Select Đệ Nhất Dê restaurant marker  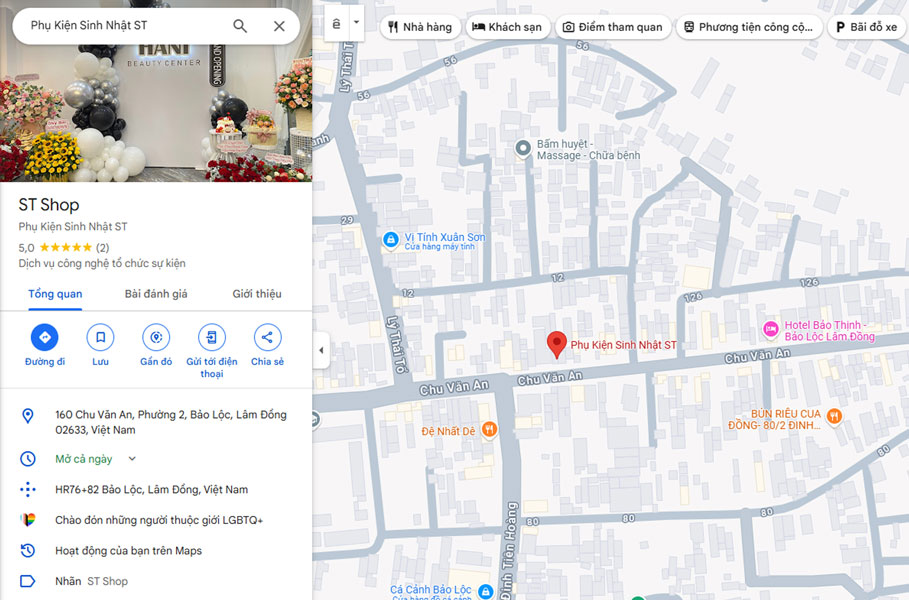coord(489,429)
